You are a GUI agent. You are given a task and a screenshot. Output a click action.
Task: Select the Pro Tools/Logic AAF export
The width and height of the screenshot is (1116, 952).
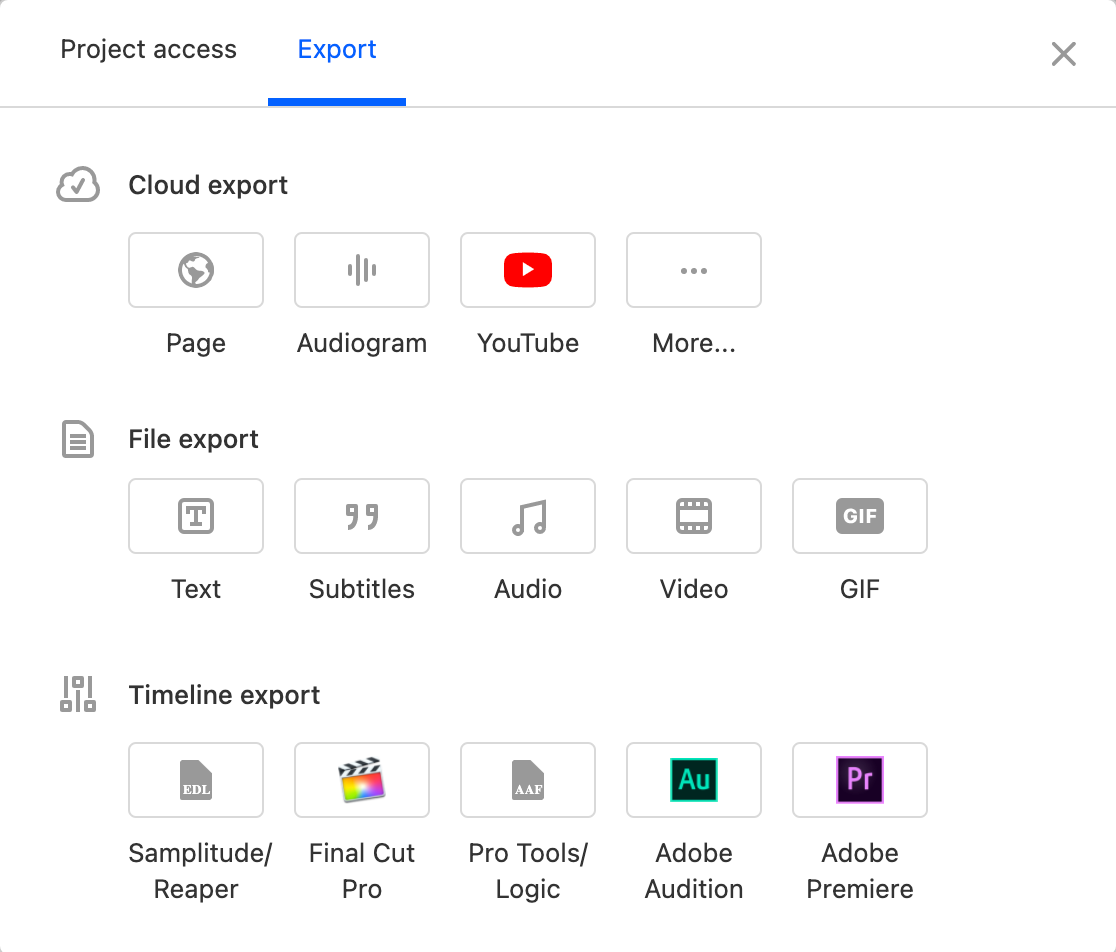tap(527, 780)
